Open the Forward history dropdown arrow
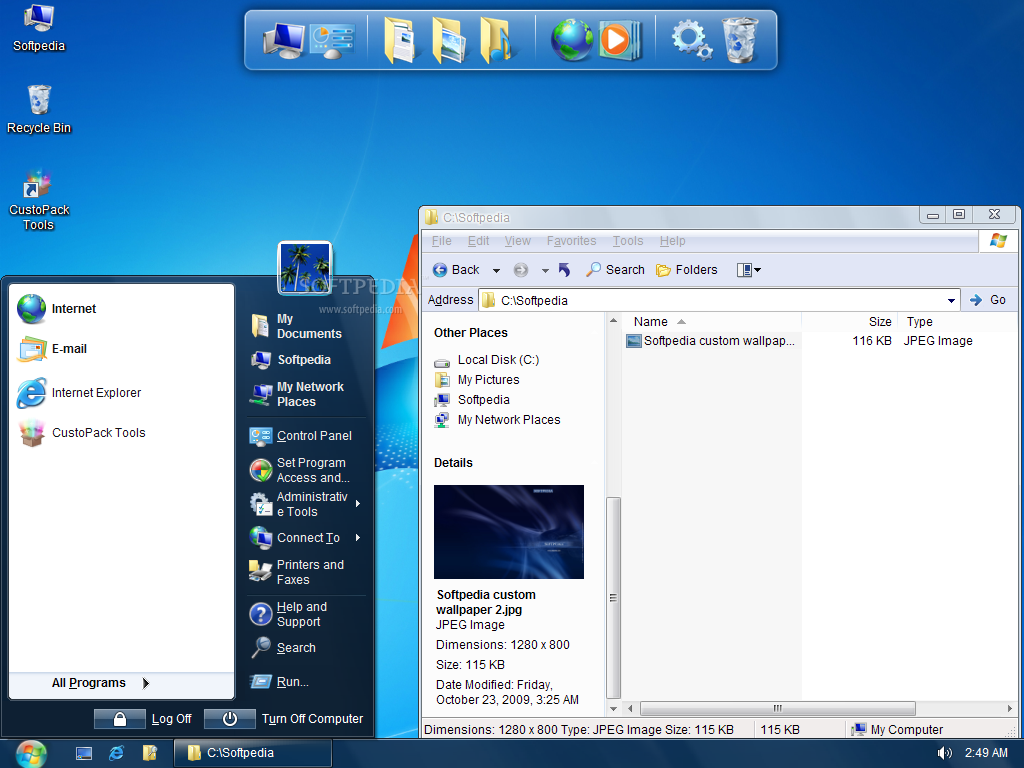1024x768 pixels. pos(545,270)
